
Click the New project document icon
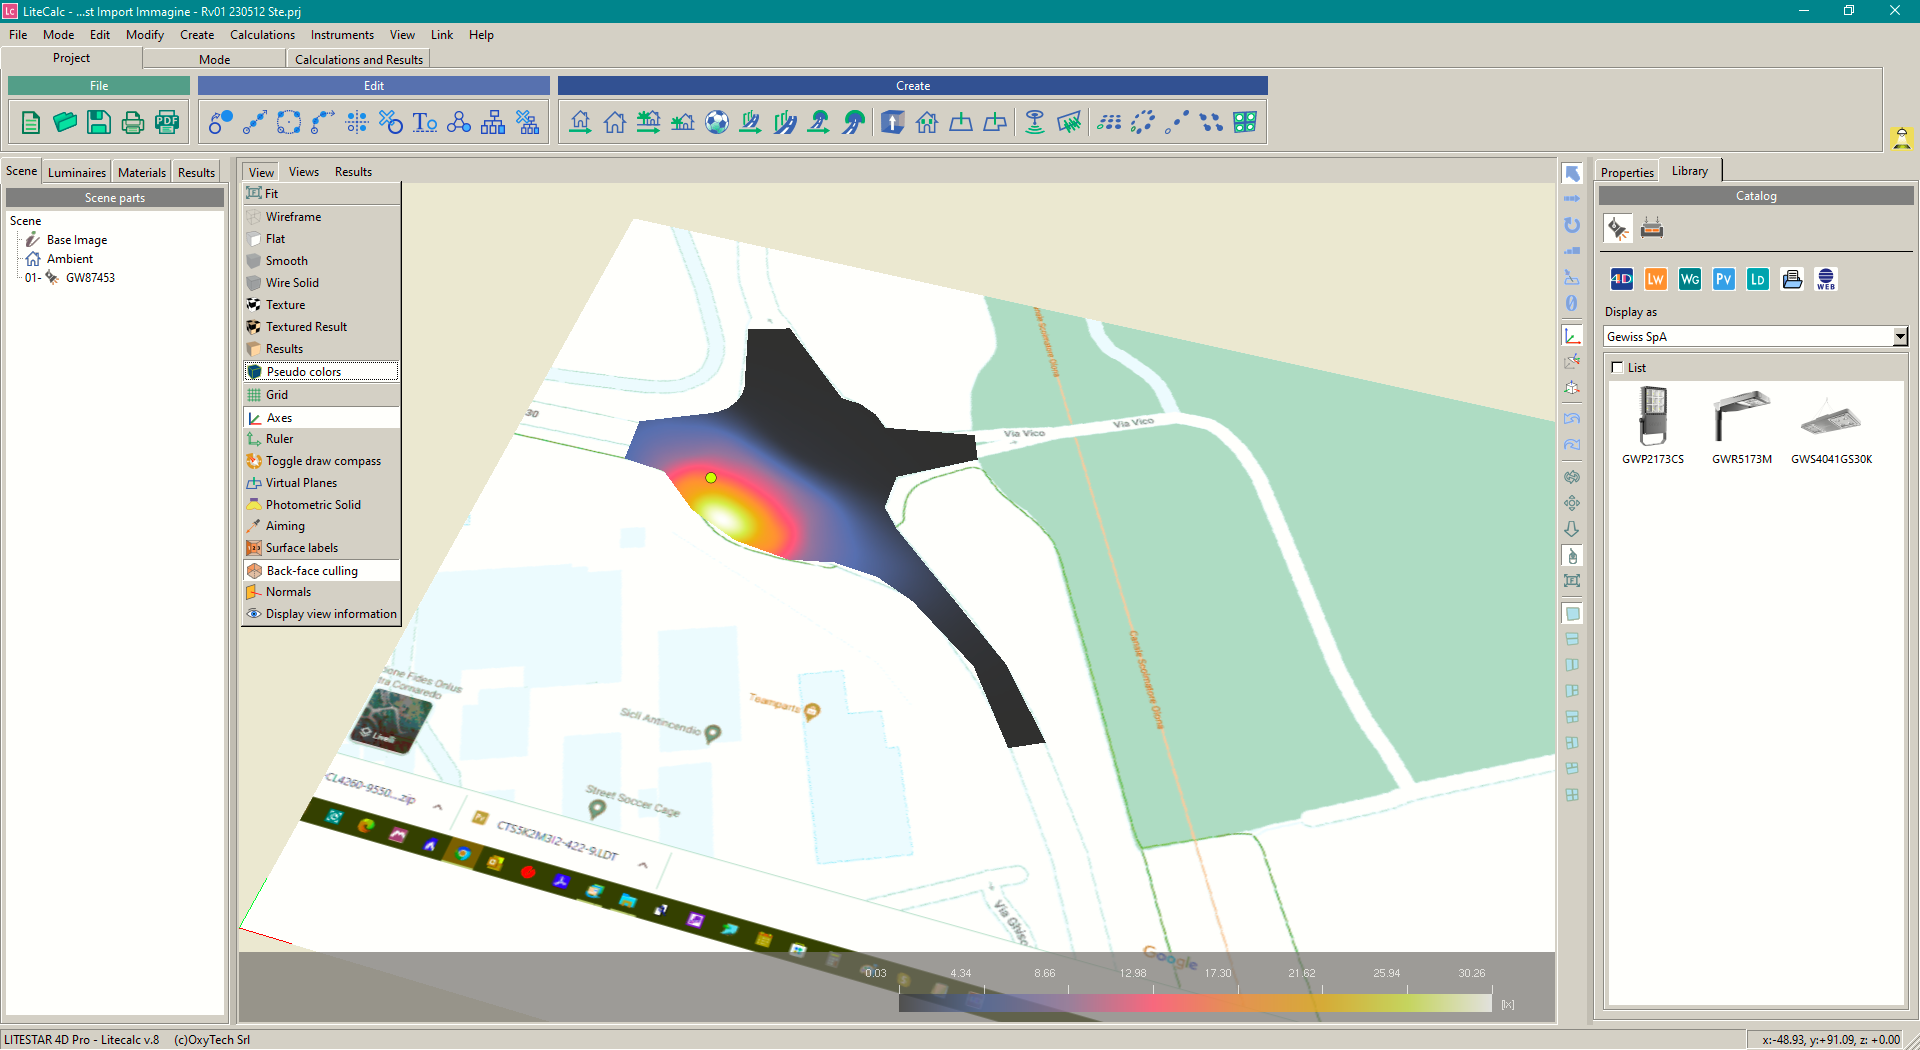(x=31, y=122)
